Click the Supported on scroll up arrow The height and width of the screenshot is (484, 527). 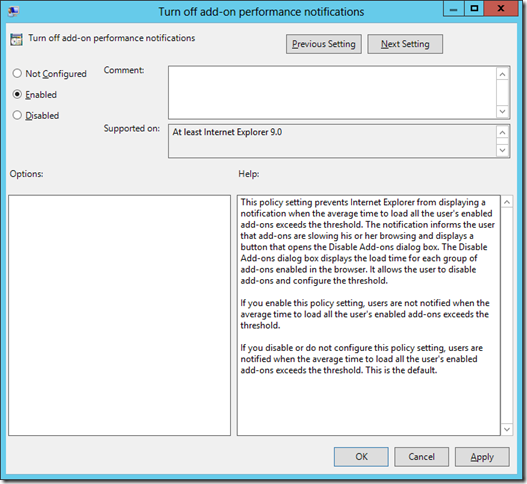[502, 133]
